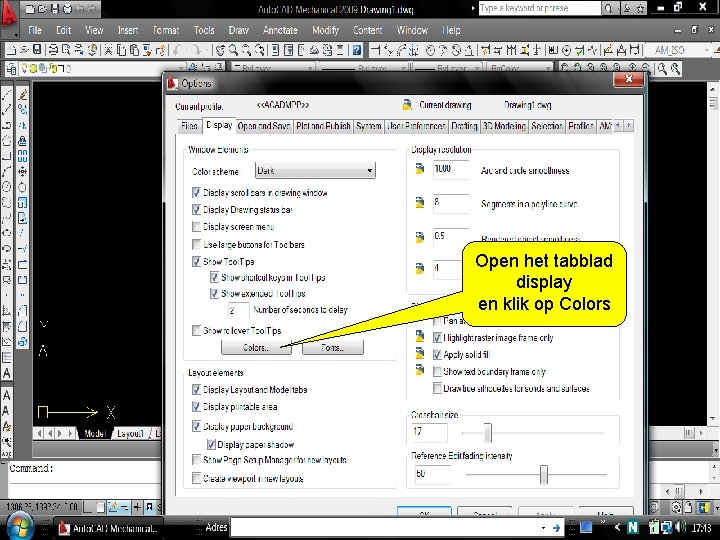Click the Number of seconds to delay field

pyautogui.click(x=238, y=310)
